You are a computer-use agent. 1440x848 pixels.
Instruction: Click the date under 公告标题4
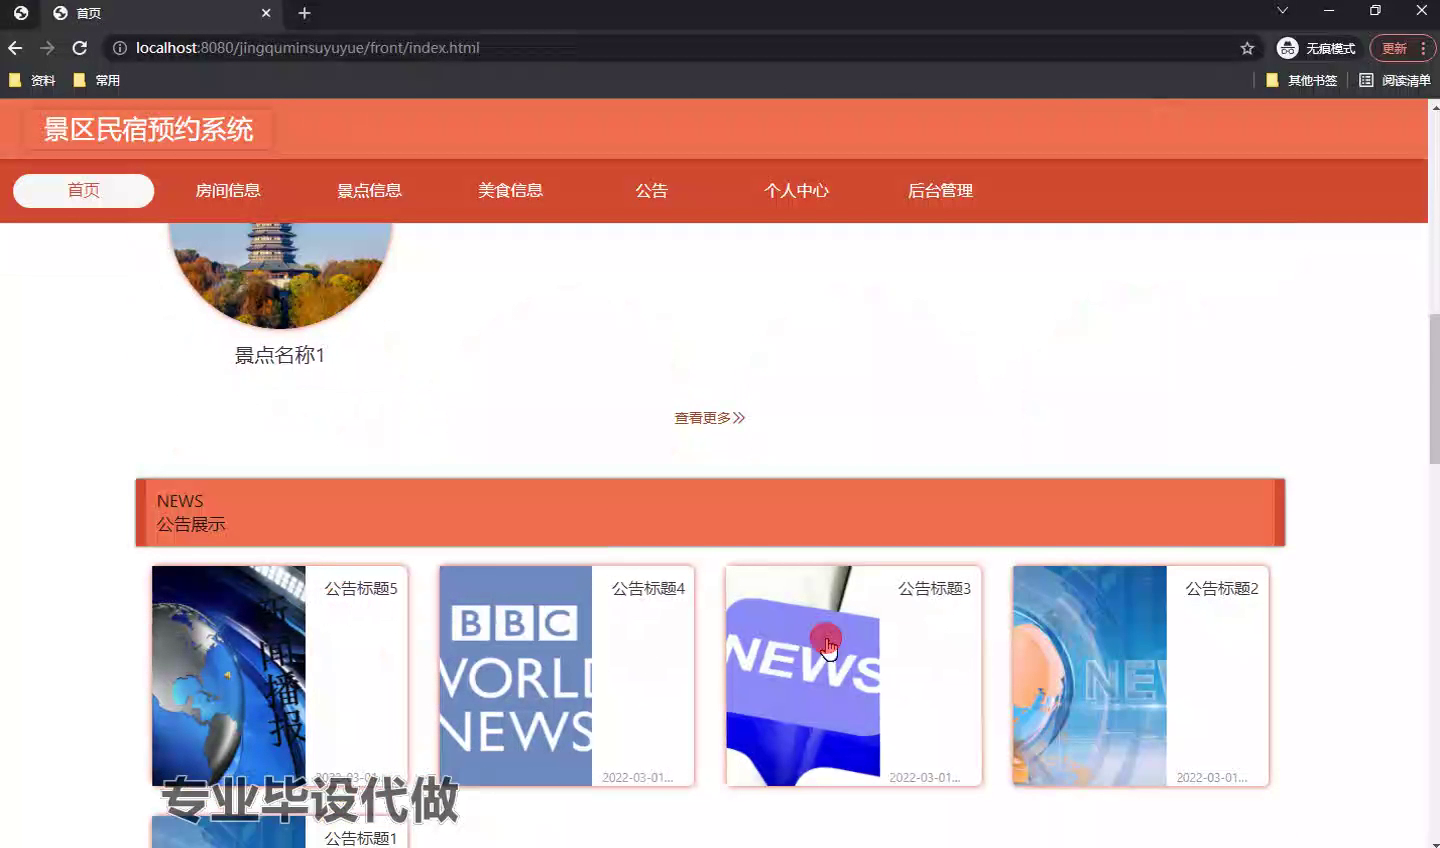click(x=638, y=778)
